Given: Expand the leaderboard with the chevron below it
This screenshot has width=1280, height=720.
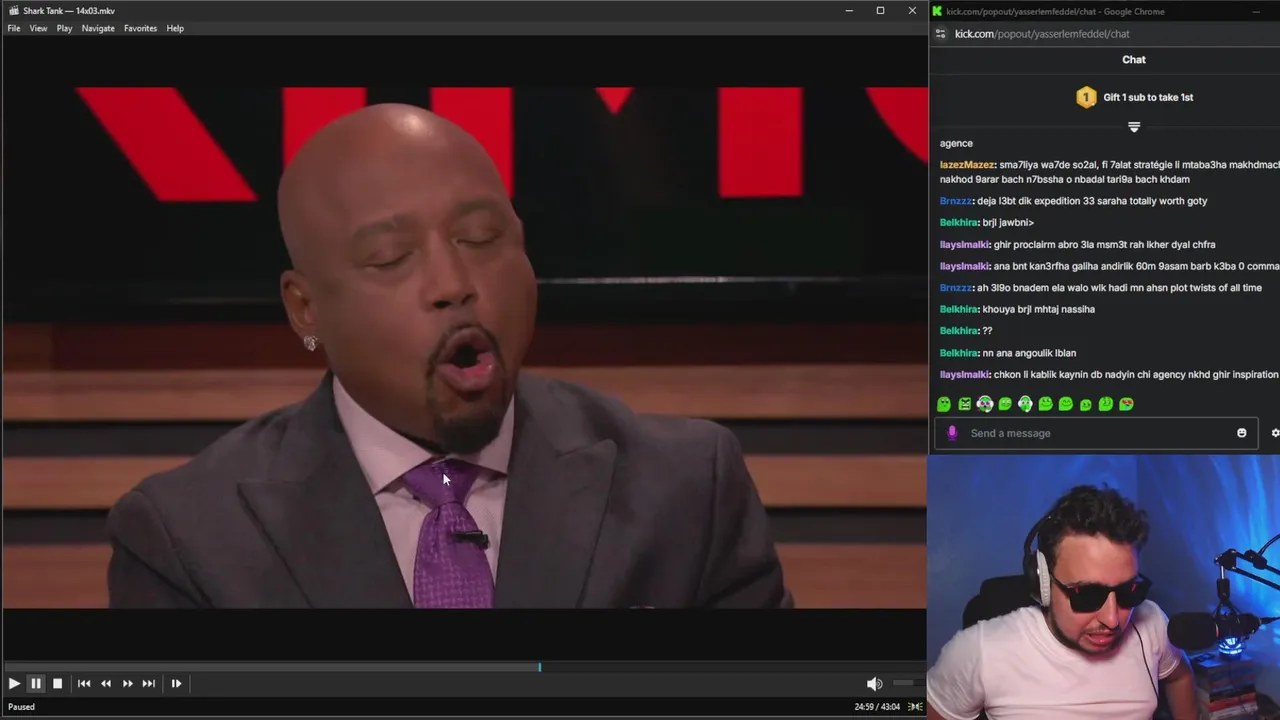Looking at the screenshot, I should [1134, 127].
